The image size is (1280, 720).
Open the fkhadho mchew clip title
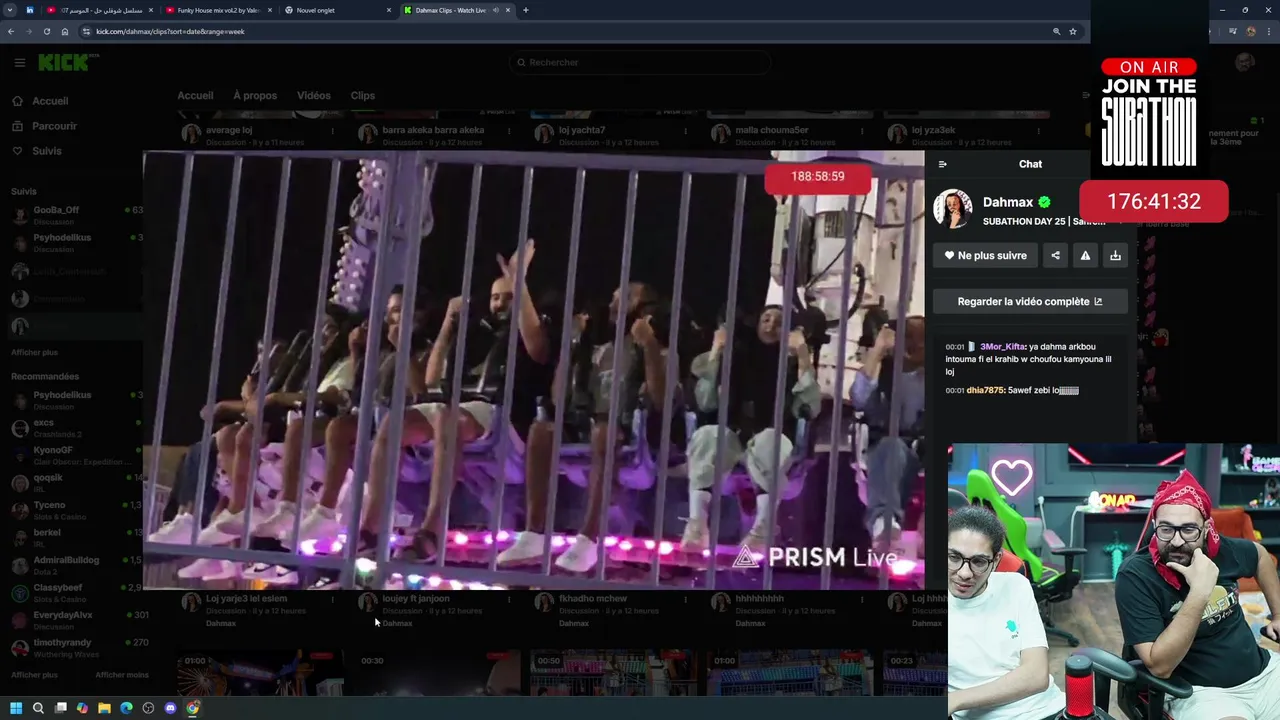tap(593, 599)
